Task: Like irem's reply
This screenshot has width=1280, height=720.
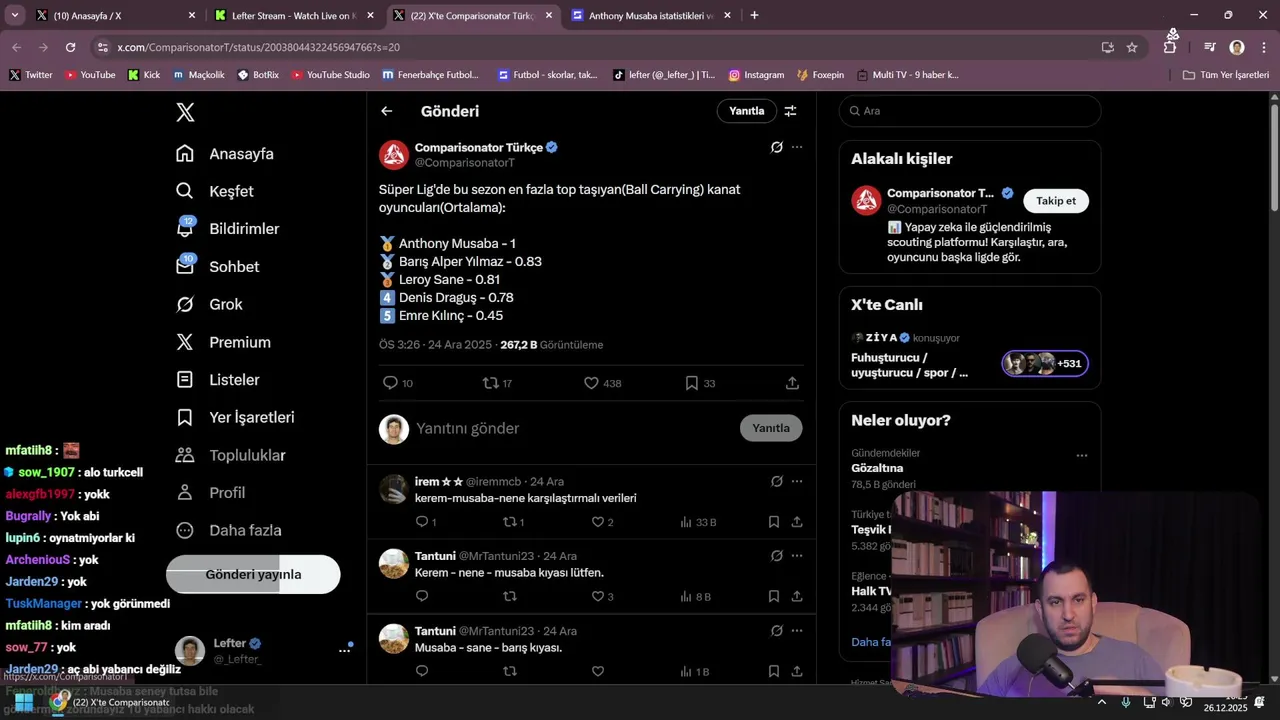Action: [598, 522]
